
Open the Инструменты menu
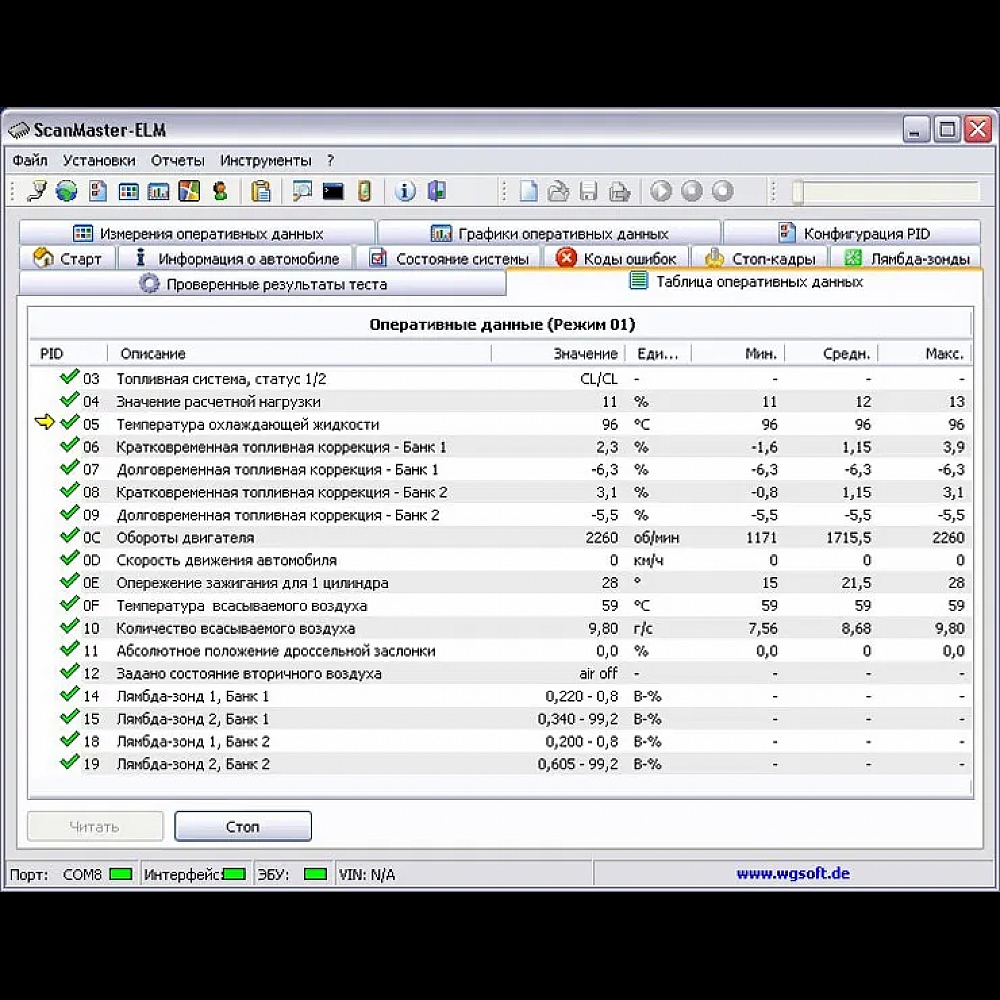[x=266, y=160]
